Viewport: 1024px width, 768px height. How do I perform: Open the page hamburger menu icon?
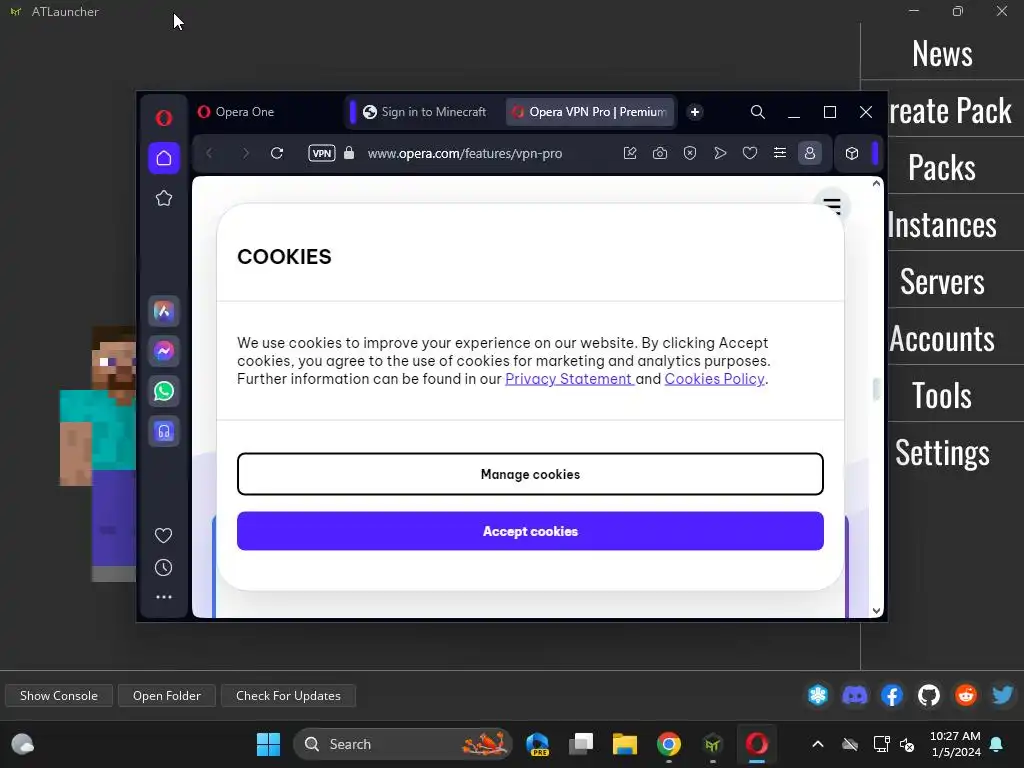pos(831,206)
